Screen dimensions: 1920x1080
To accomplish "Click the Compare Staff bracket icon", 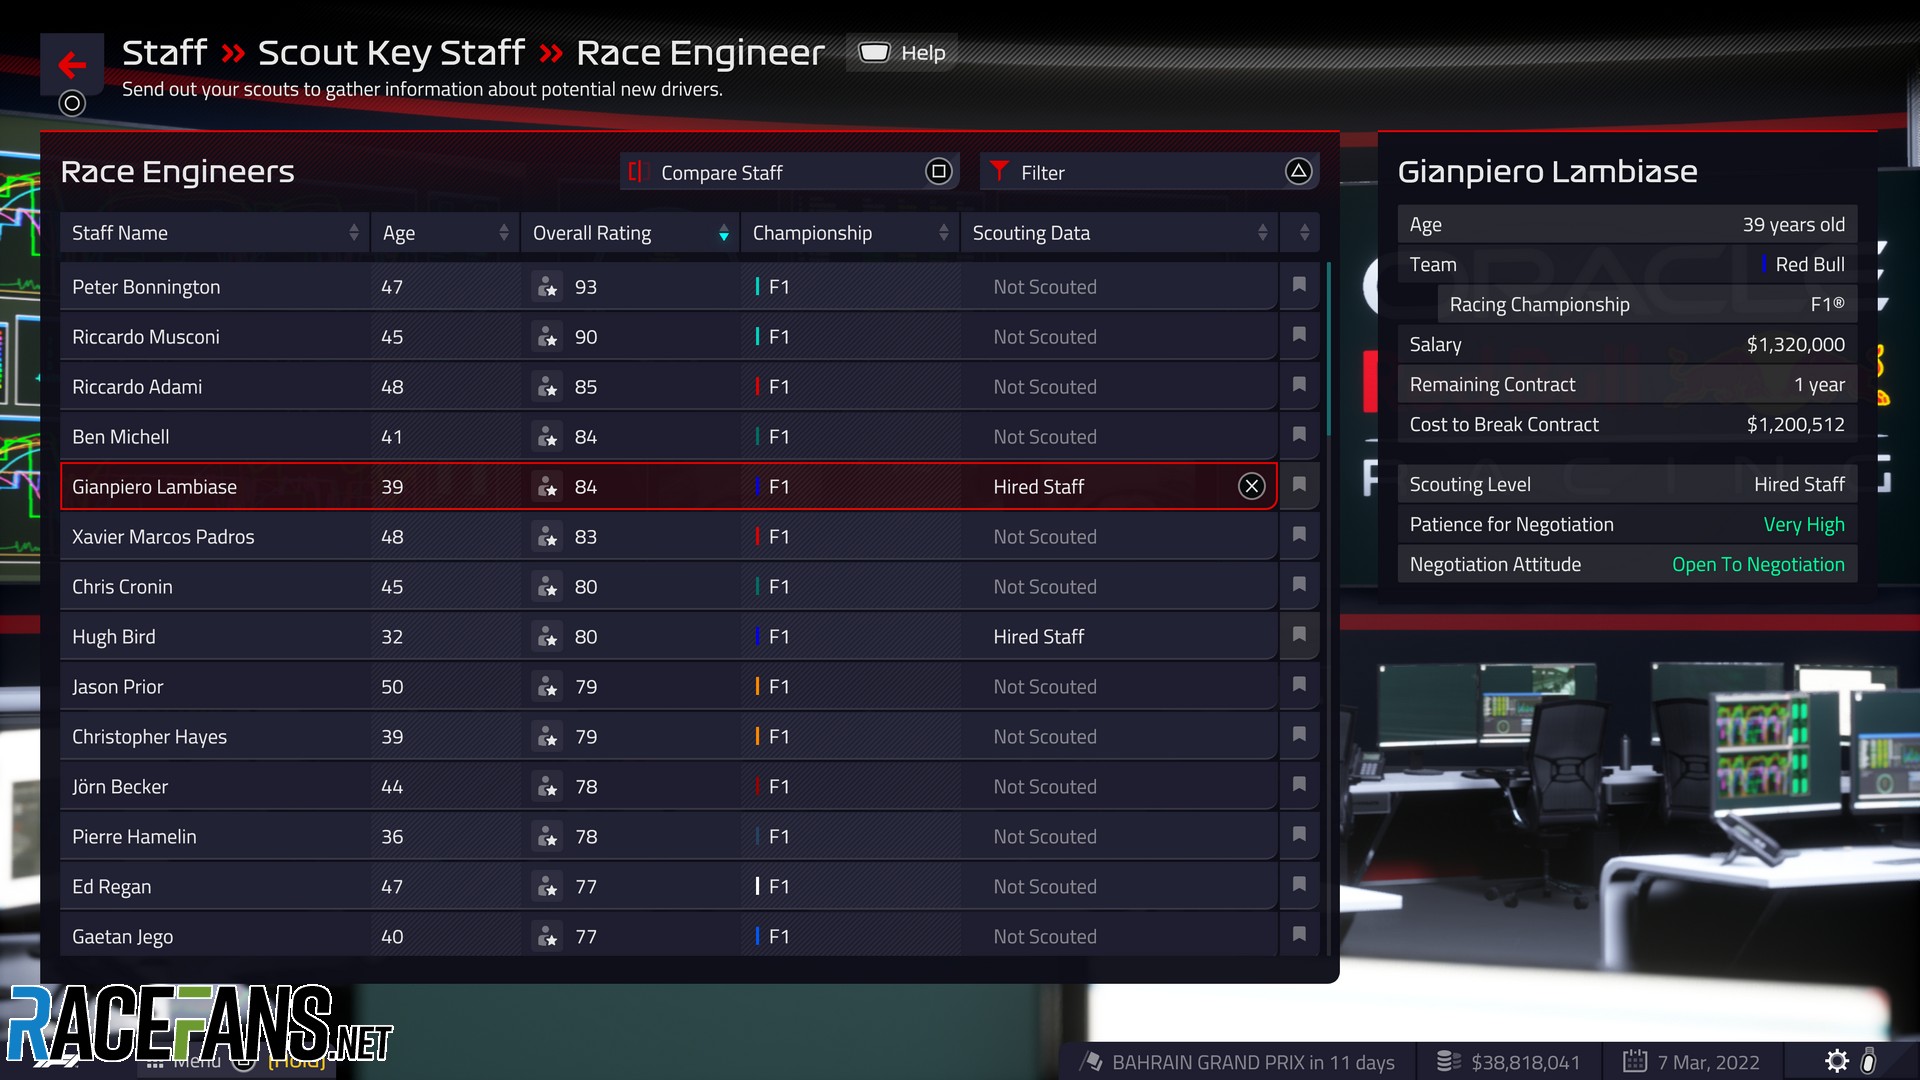I will (x=638, y=172).
